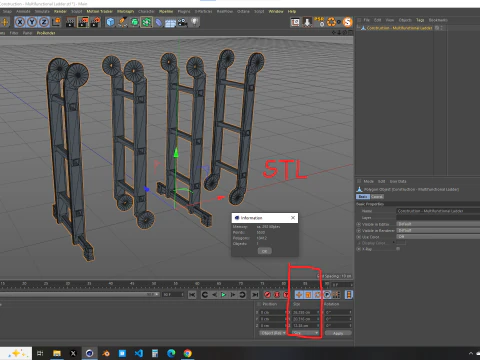The width and height of the screenshot is (480, 360).
Task: Select the Spline Pen tool icon
Action: click(x=122, y=22)
